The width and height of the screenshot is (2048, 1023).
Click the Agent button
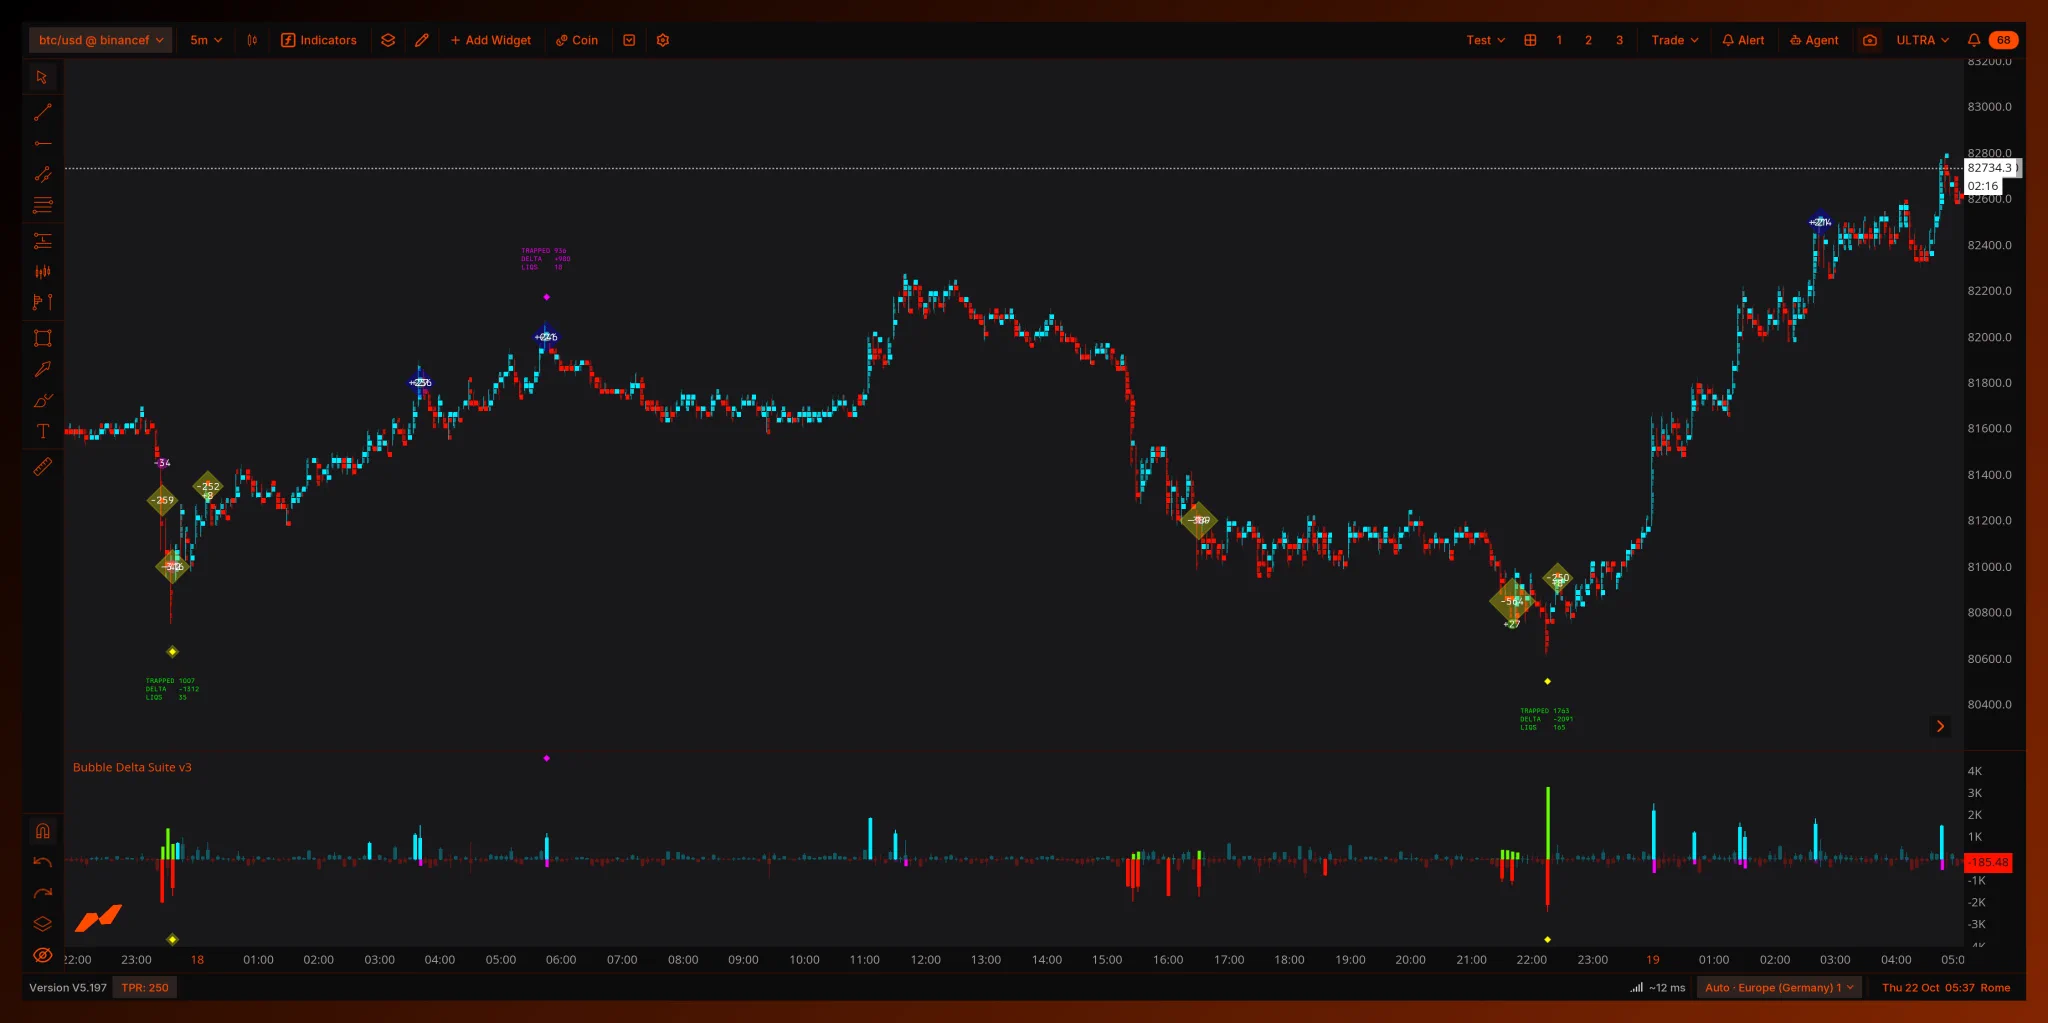(x=1814, y=40)
